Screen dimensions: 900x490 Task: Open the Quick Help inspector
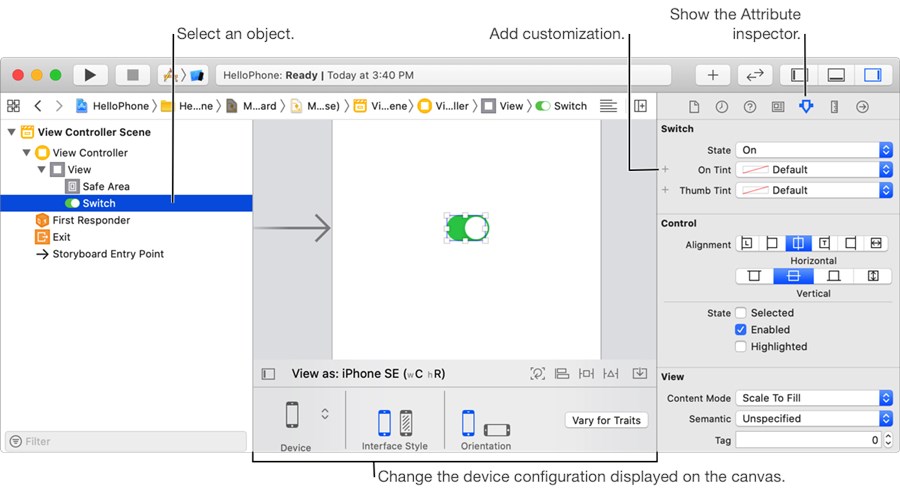click(749, 107)
